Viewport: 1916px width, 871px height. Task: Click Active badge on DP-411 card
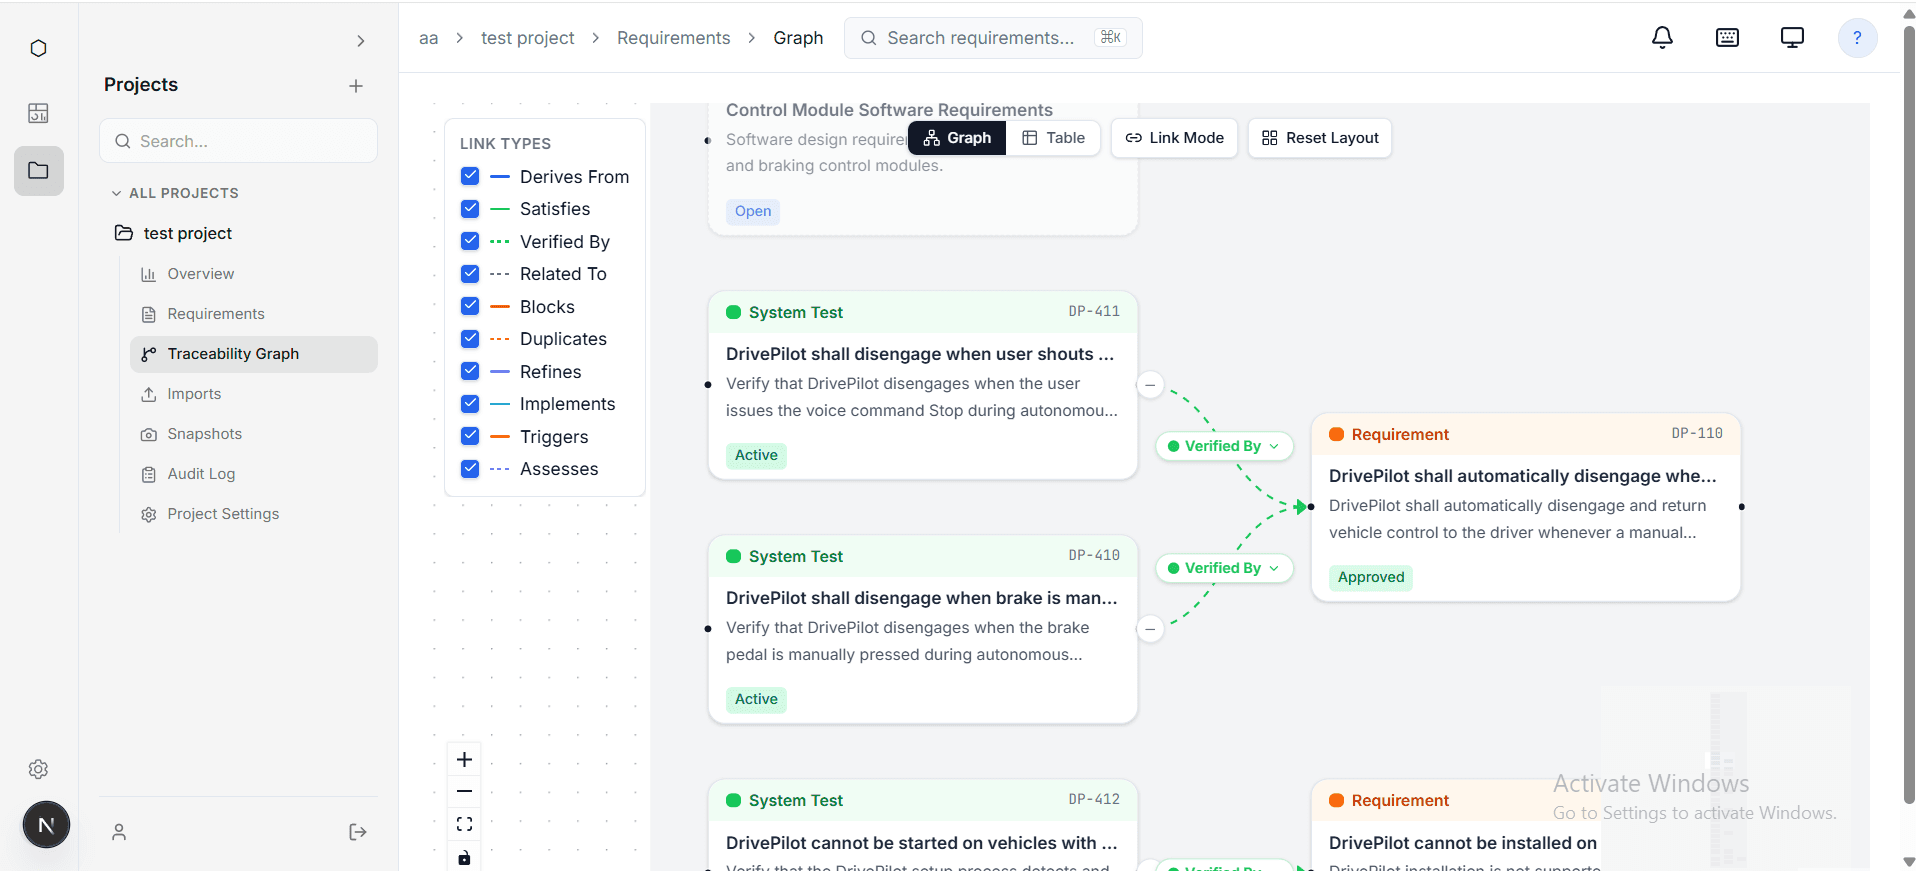coord(756,455)
